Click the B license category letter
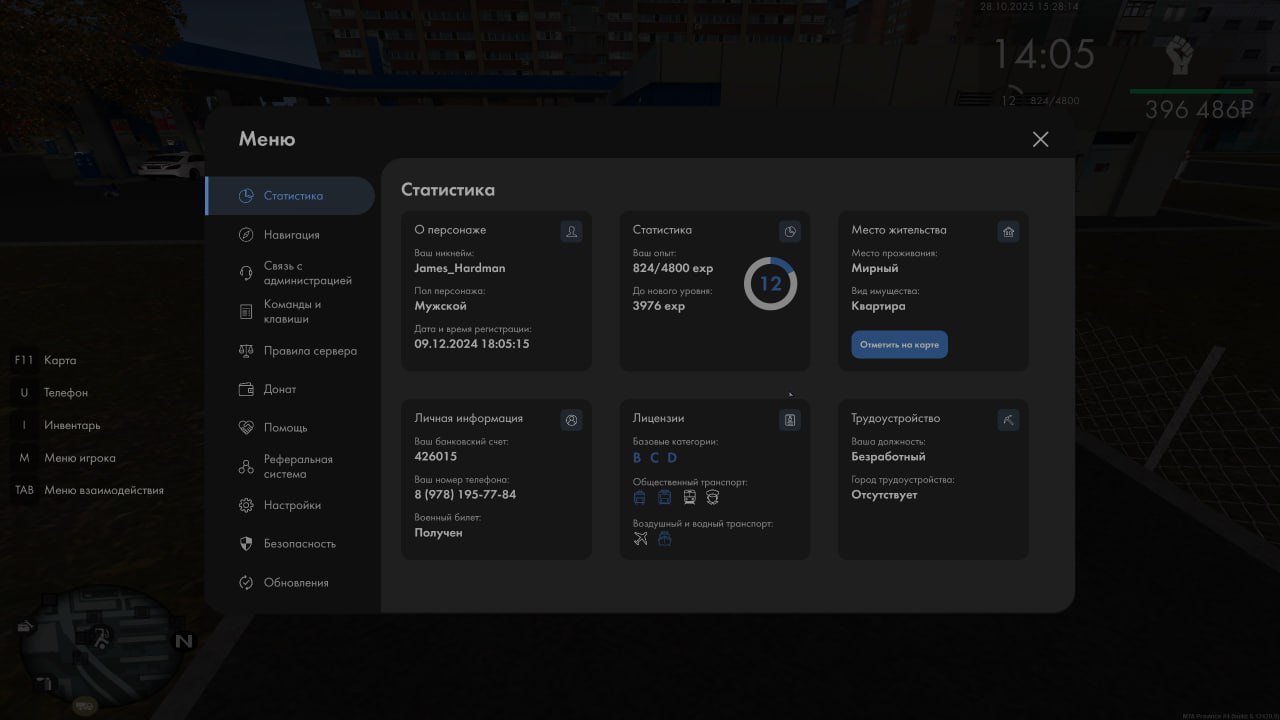 (x=637, y=458)
